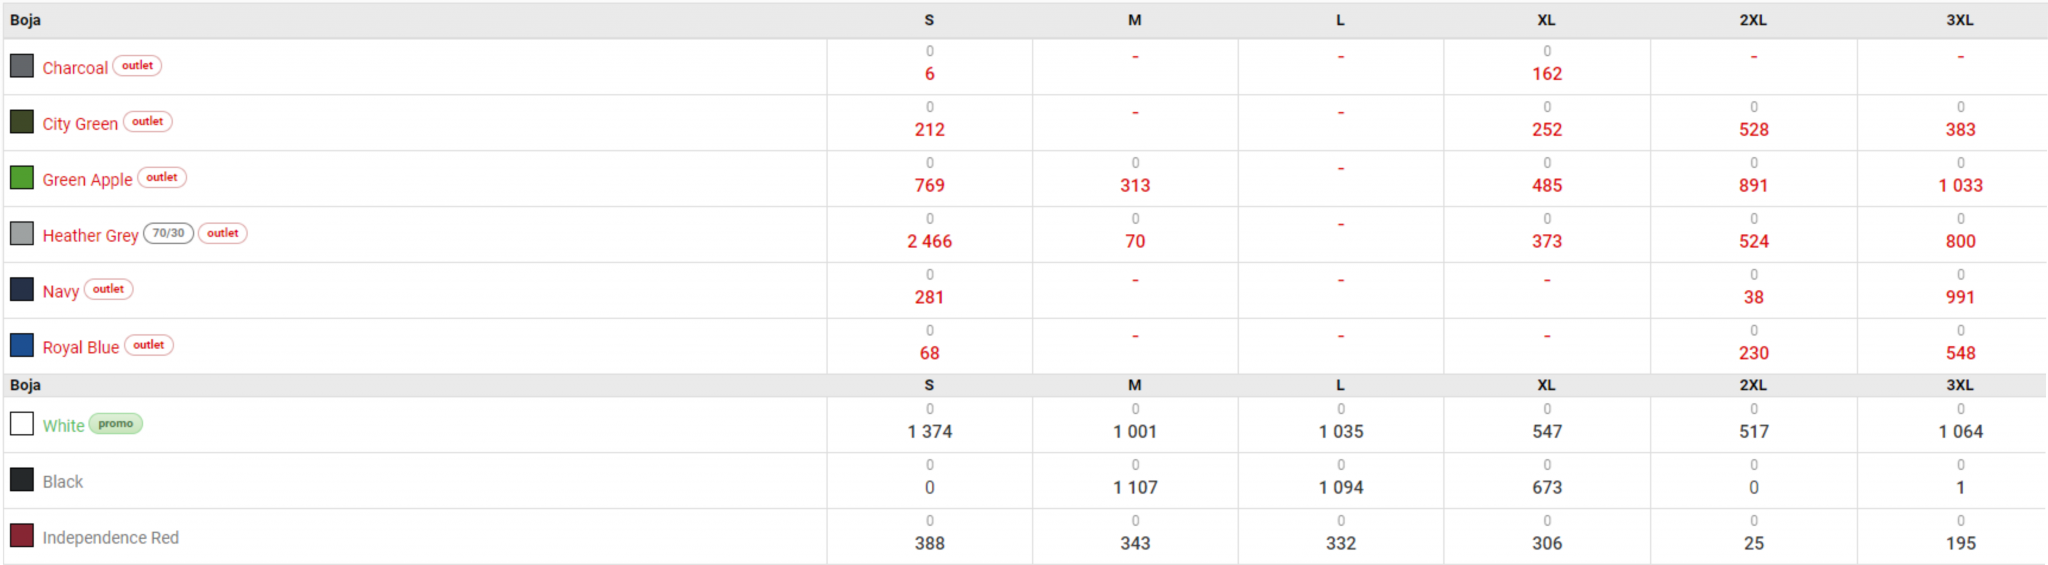The height and width of the screenshot is (565, 2048).
Task: Click the Independence Red color swatch
Action: coord(22,536)
